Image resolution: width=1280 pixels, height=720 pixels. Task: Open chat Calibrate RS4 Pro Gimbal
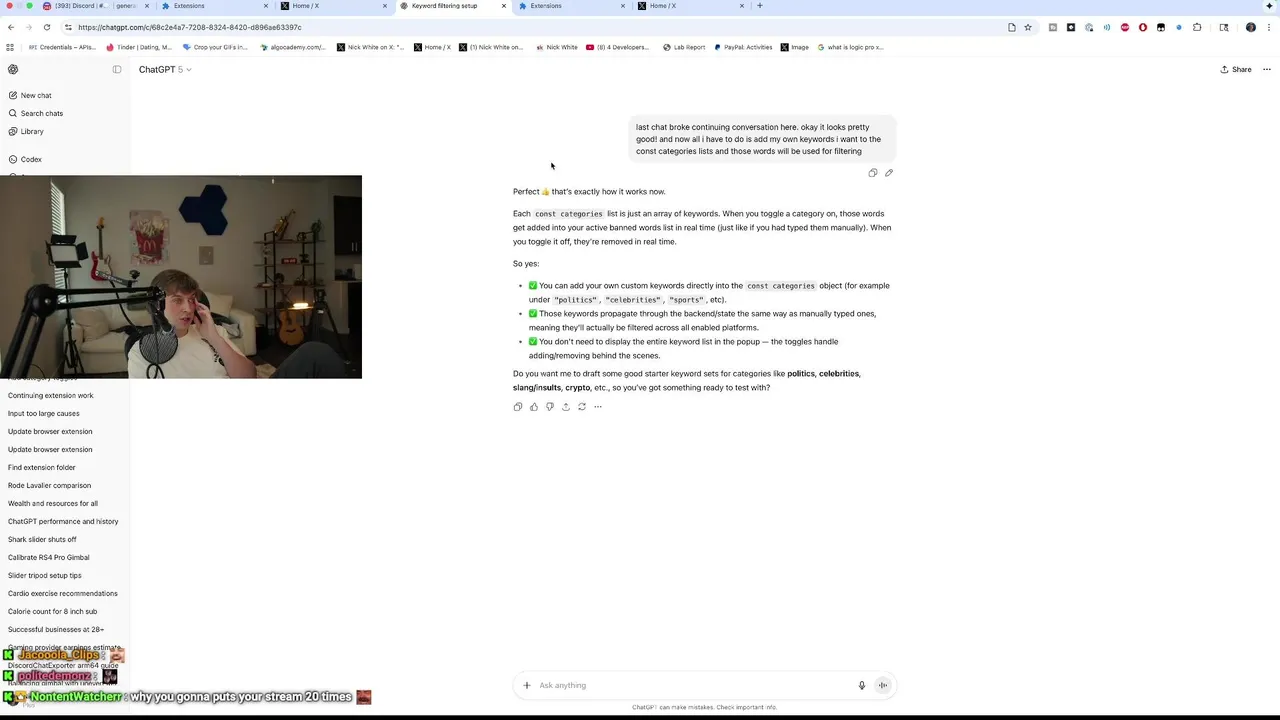(x=49, y=557)
